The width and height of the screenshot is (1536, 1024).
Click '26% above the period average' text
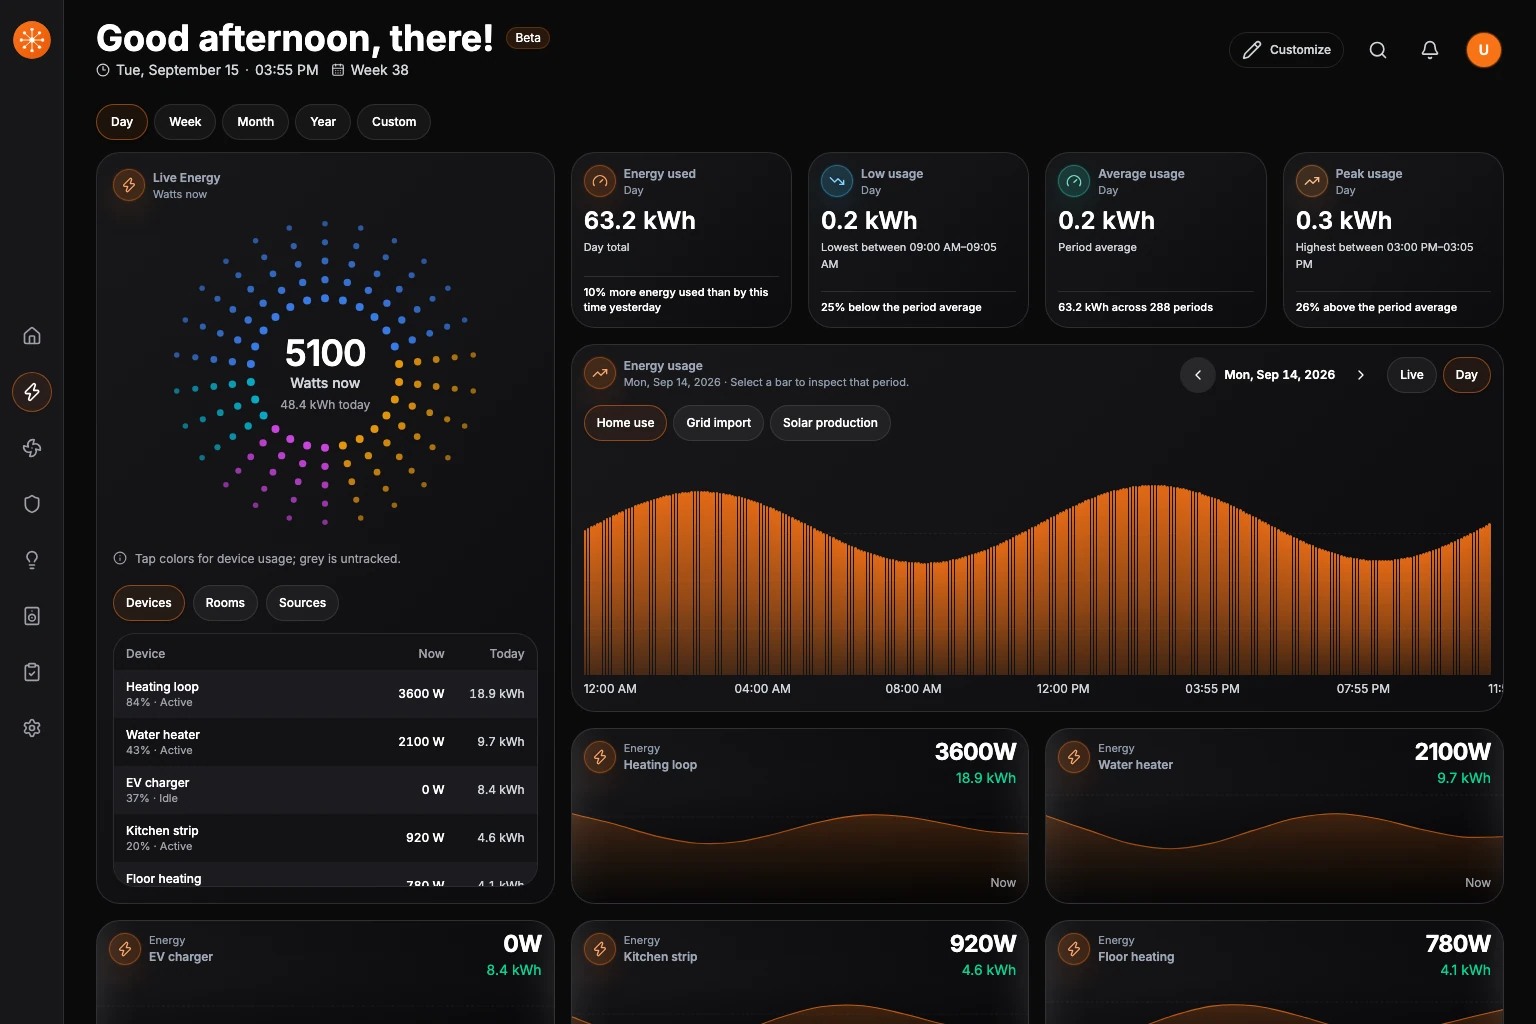point(1376,307)
